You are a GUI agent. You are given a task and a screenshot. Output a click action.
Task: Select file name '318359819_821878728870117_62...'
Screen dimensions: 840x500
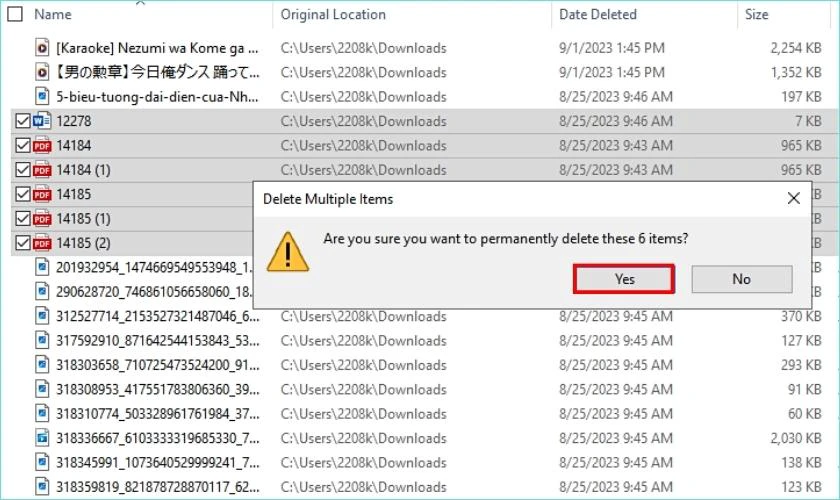158,487
